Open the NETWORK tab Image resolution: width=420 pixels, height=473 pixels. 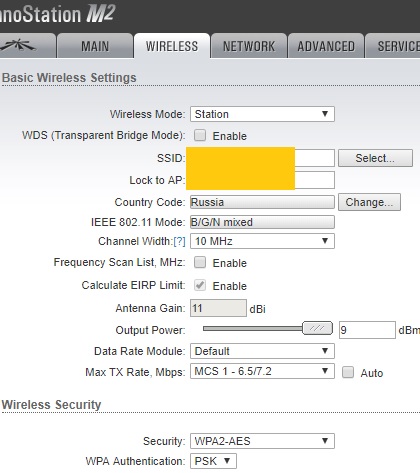(x=249, y=46)
